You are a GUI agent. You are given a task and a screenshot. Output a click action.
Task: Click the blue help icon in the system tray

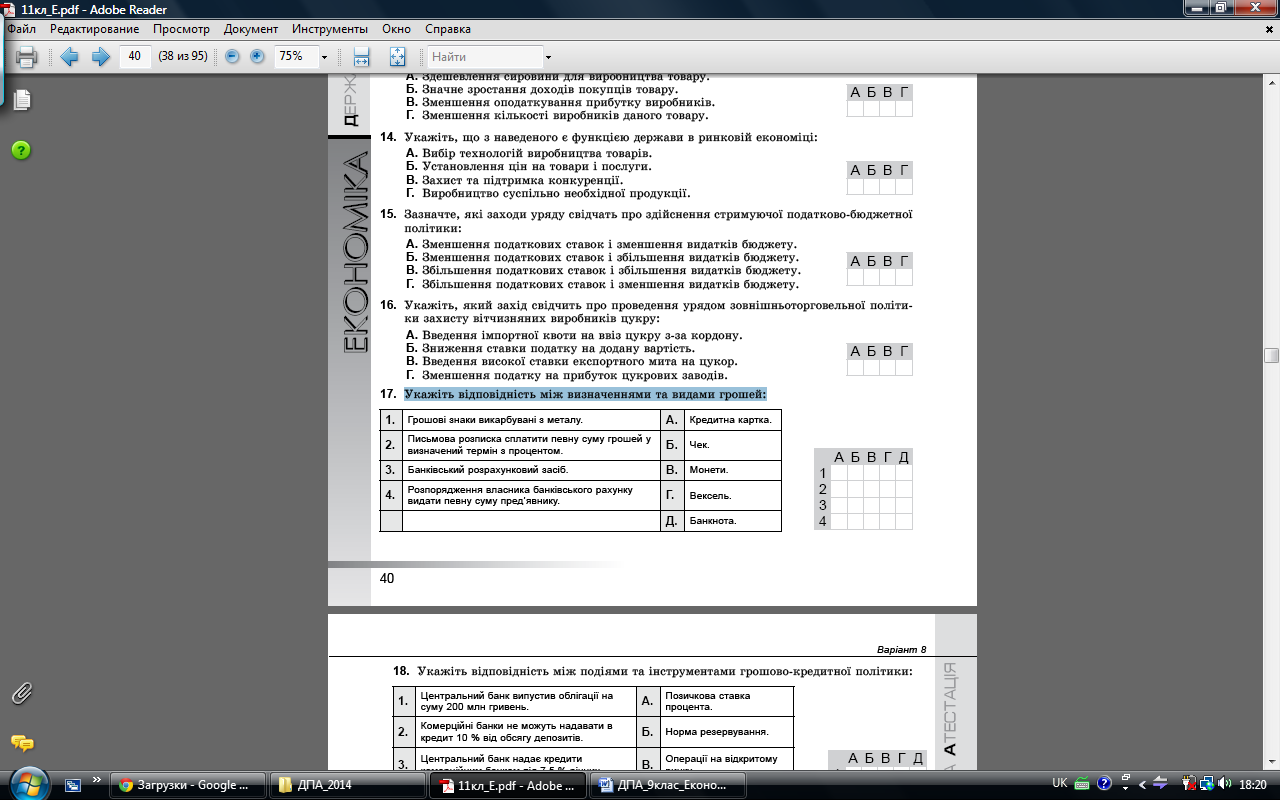[x=1105, y=784]
